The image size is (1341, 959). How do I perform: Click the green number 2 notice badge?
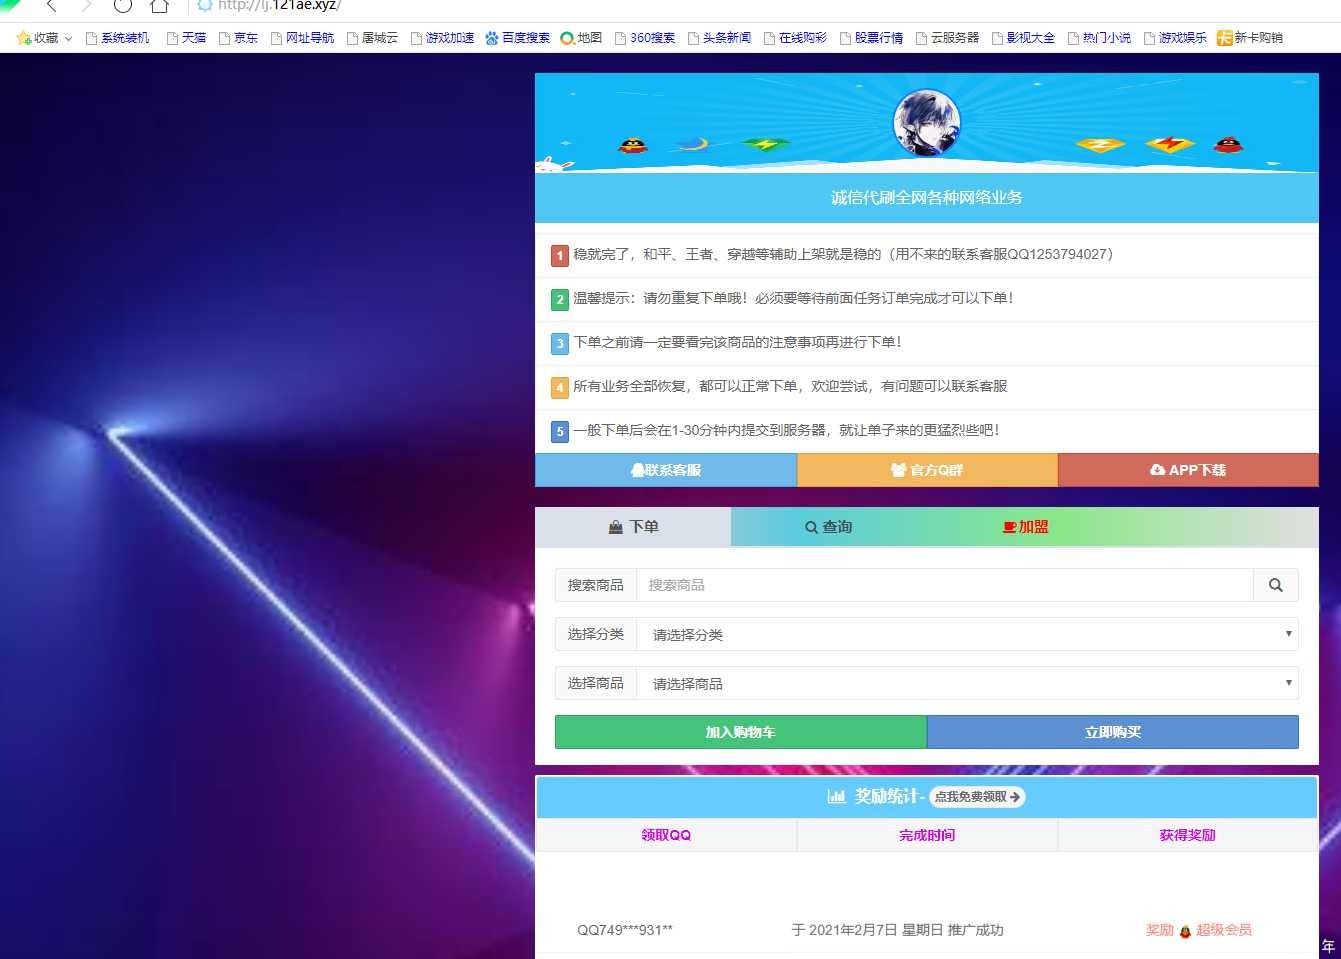click(x=560, y=299)
